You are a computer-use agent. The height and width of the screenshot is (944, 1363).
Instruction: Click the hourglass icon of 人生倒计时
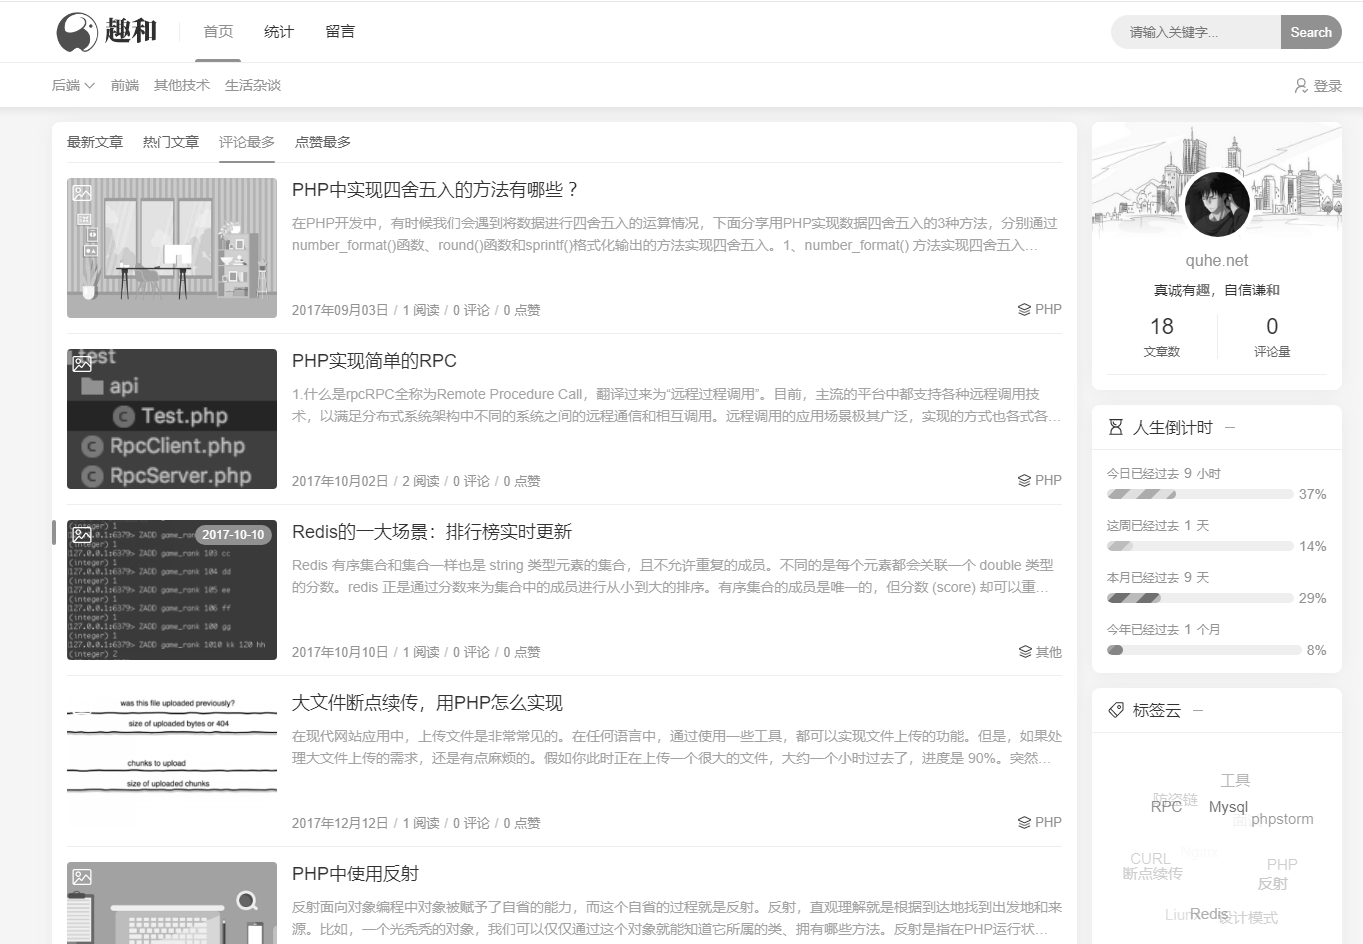point(1116,427)
